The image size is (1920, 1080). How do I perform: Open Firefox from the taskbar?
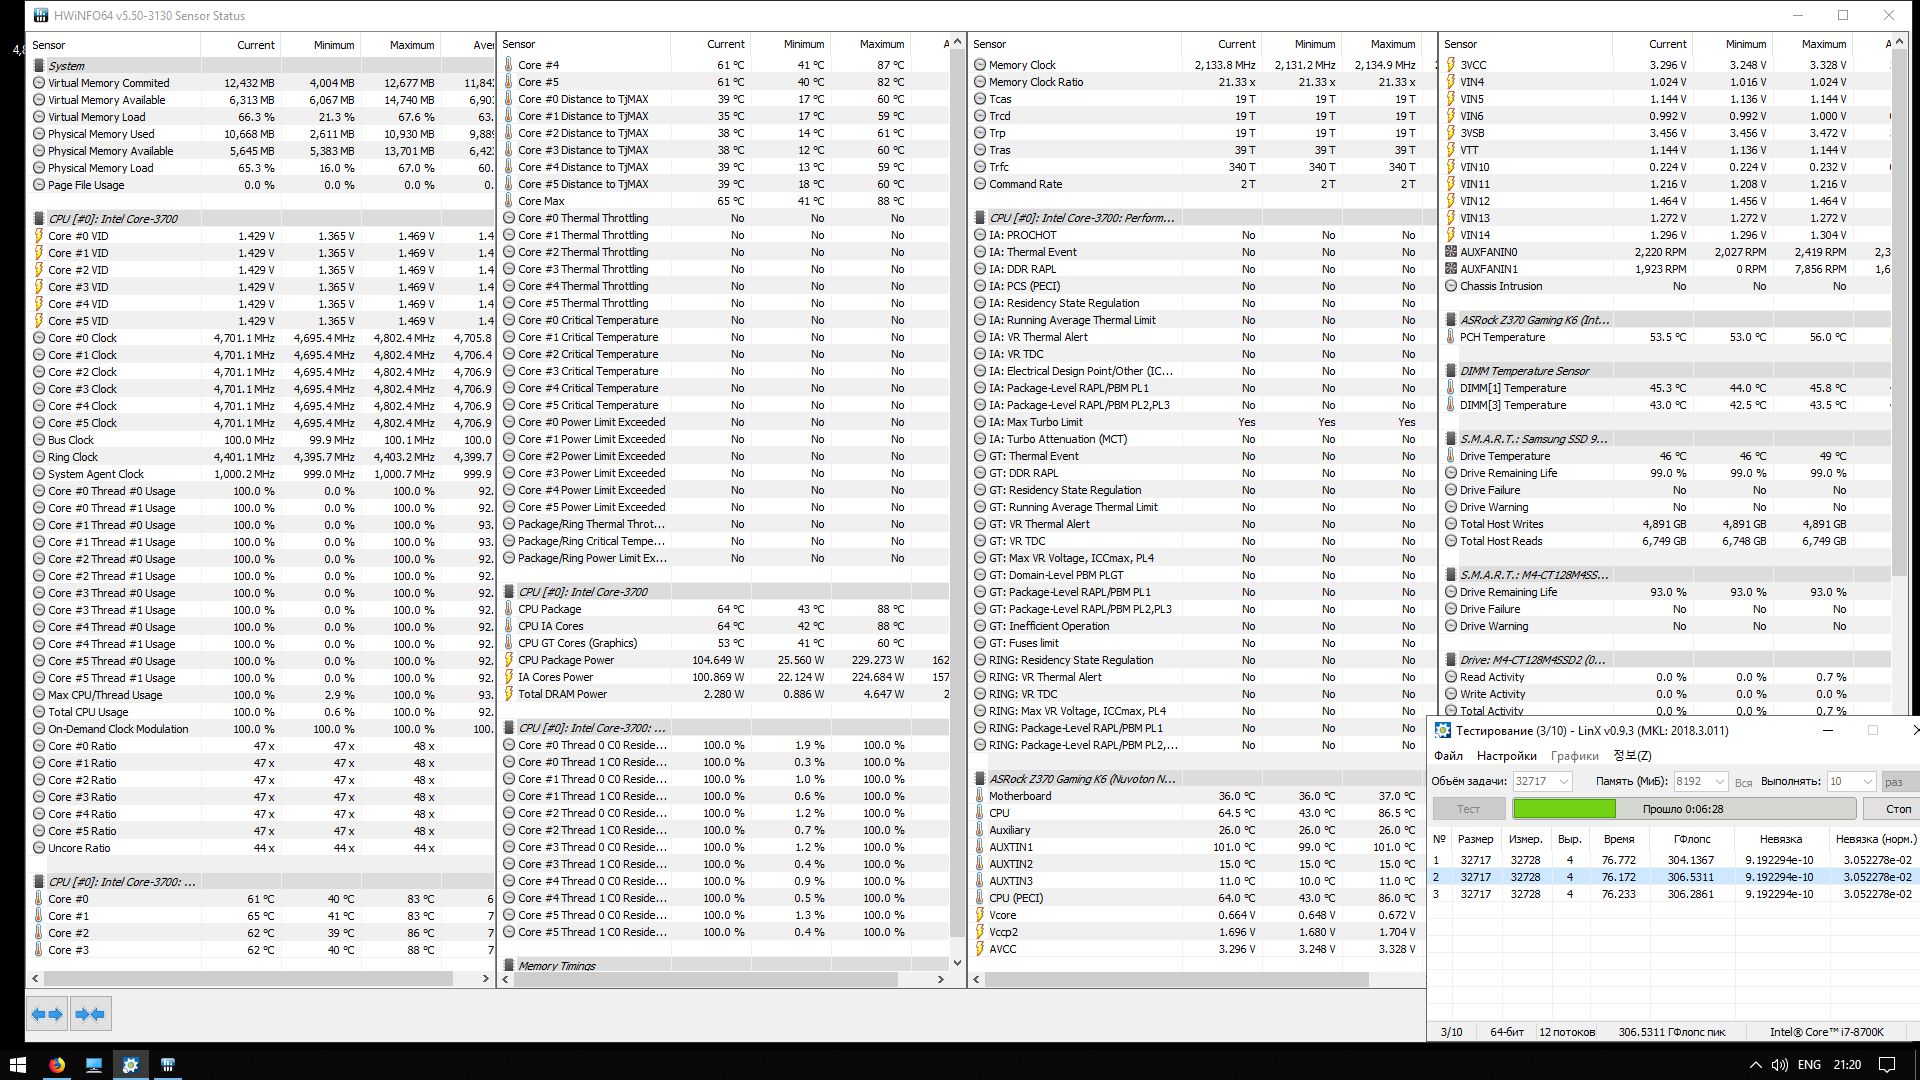57,1065
